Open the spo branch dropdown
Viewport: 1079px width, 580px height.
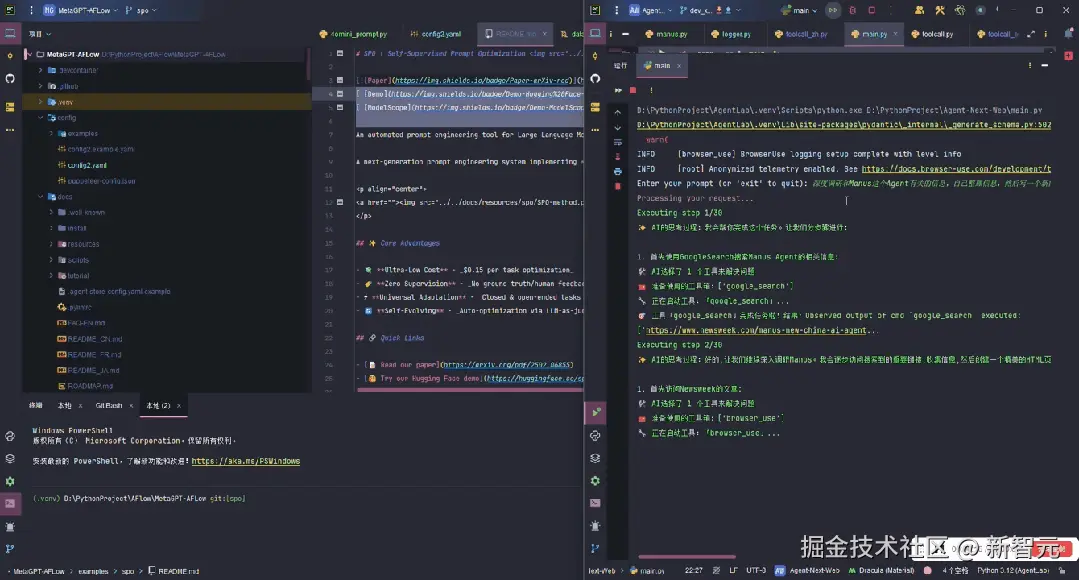tap(142, 10)
